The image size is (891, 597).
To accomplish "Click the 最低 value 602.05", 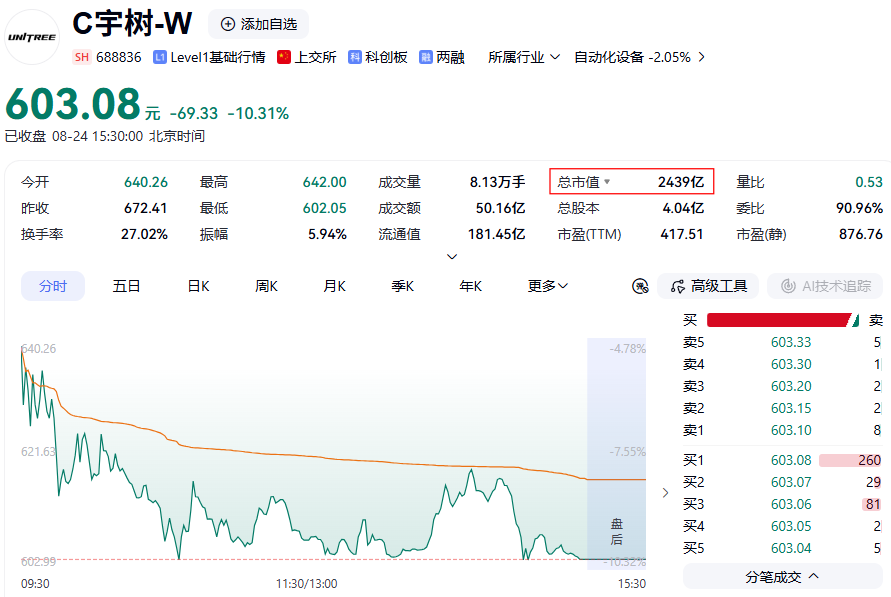I will pos(324,208).
